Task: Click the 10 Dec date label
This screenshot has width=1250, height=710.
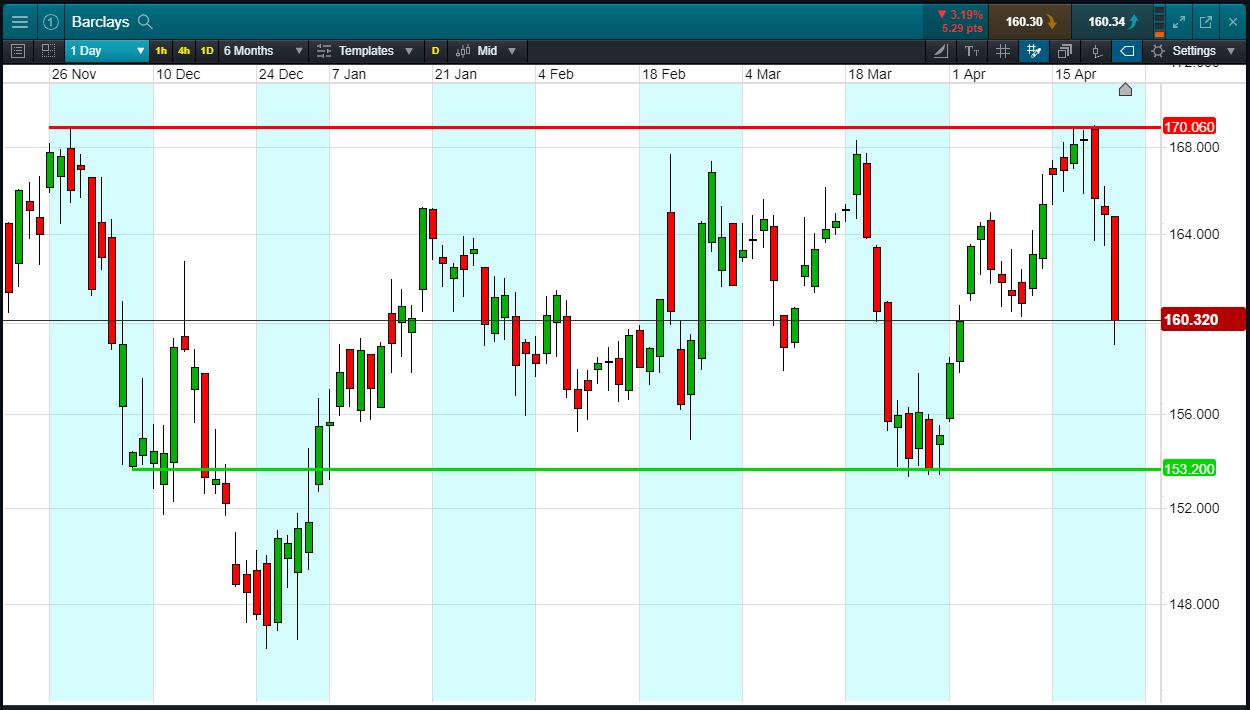Action: tap(178, 74)
